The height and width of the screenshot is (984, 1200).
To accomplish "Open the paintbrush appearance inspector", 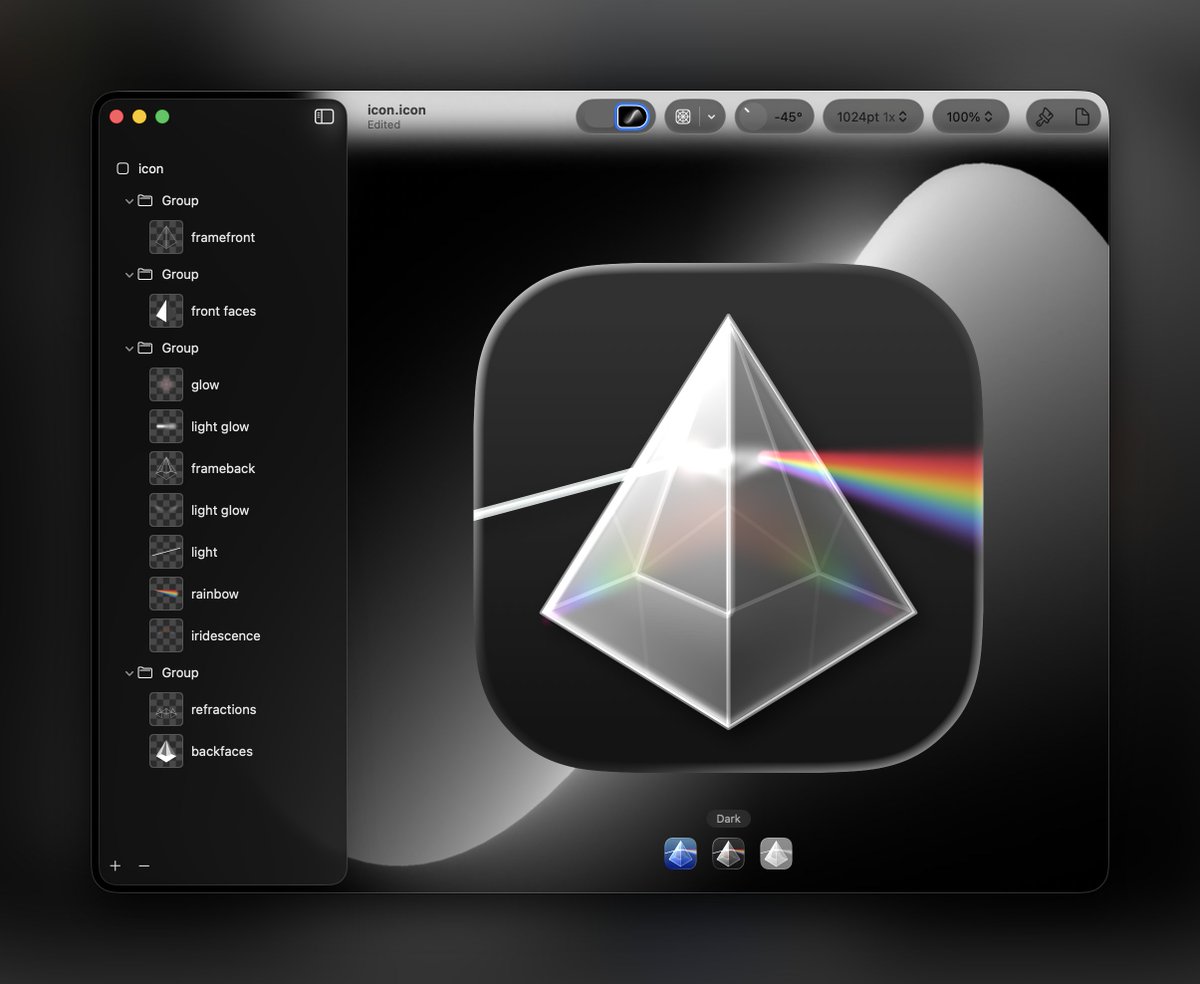I will [1045, 117].
